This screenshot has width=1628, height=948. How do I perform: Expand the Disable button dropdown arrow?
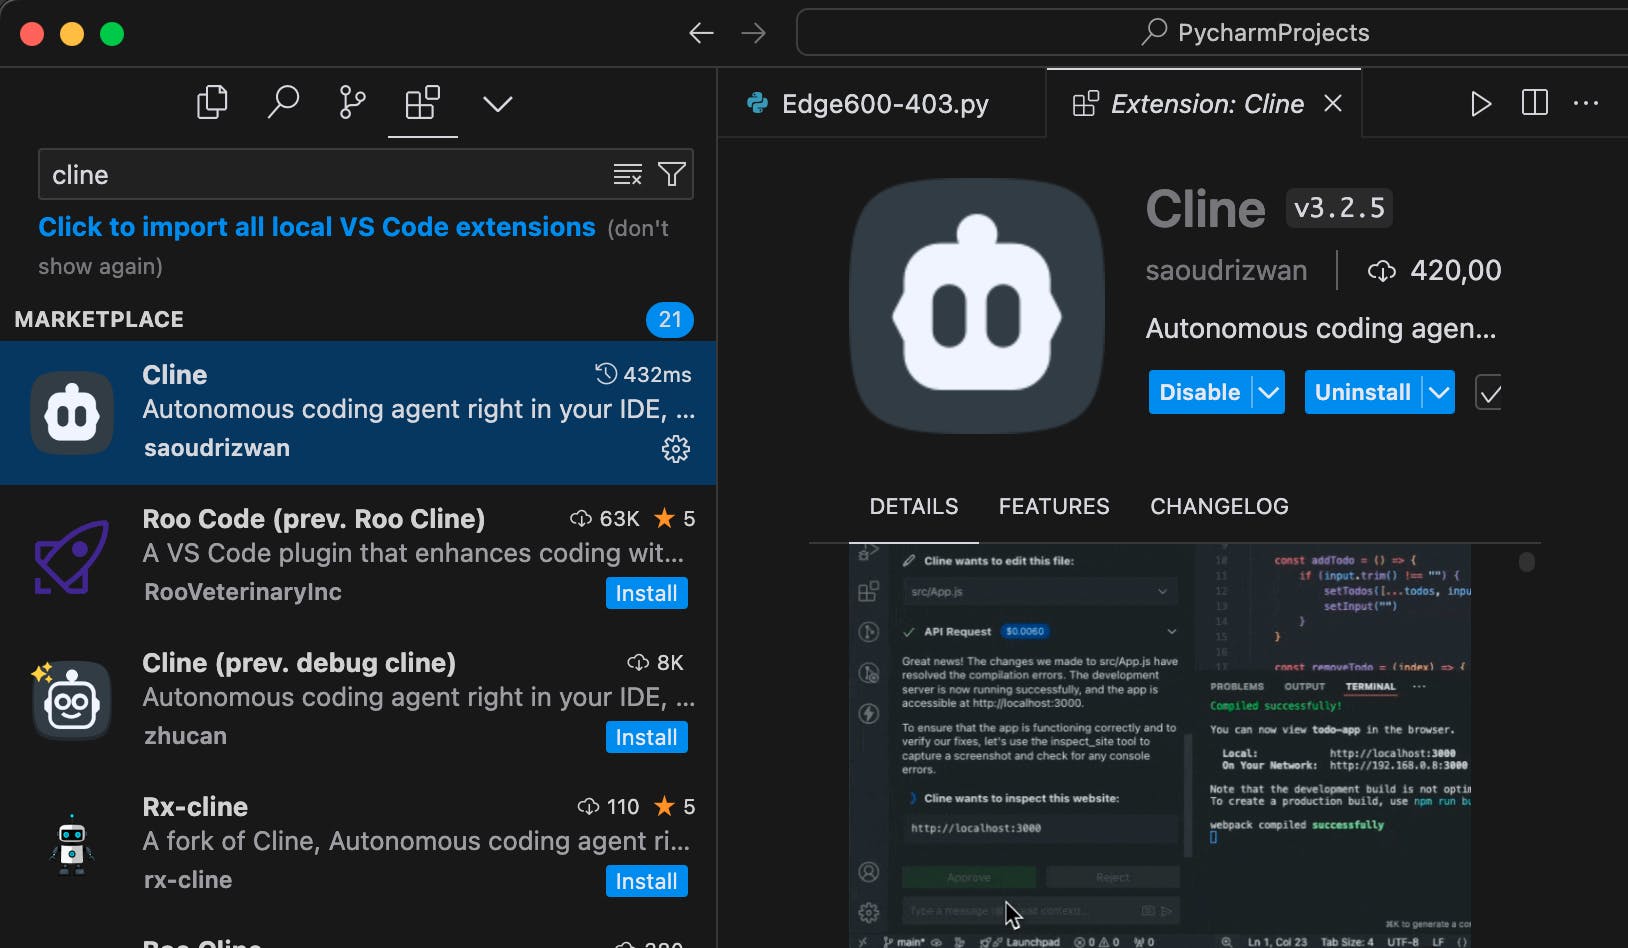(x=1268, y=392)
